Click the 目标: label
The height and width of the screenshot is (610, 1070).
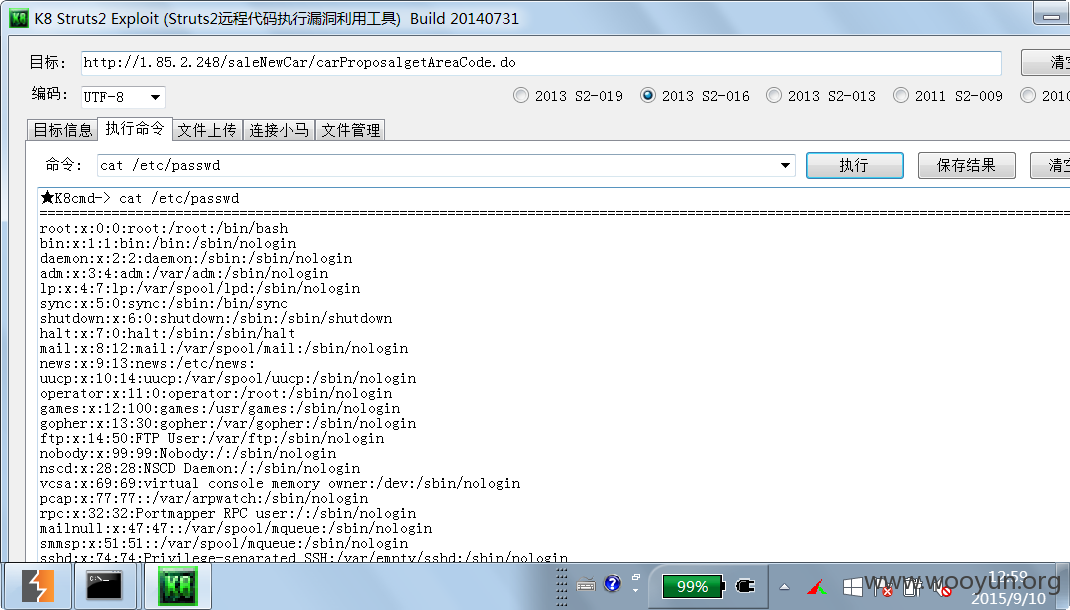[x=47, y=63]
